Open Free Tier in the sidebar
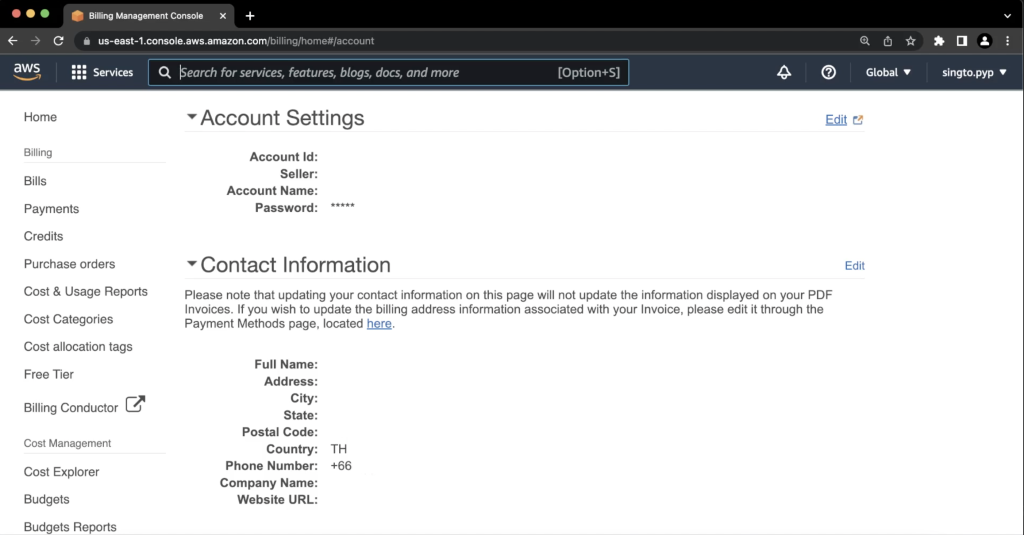This screenshot has width=1024, height=535. pyautogui.click(x=49, y=374)
